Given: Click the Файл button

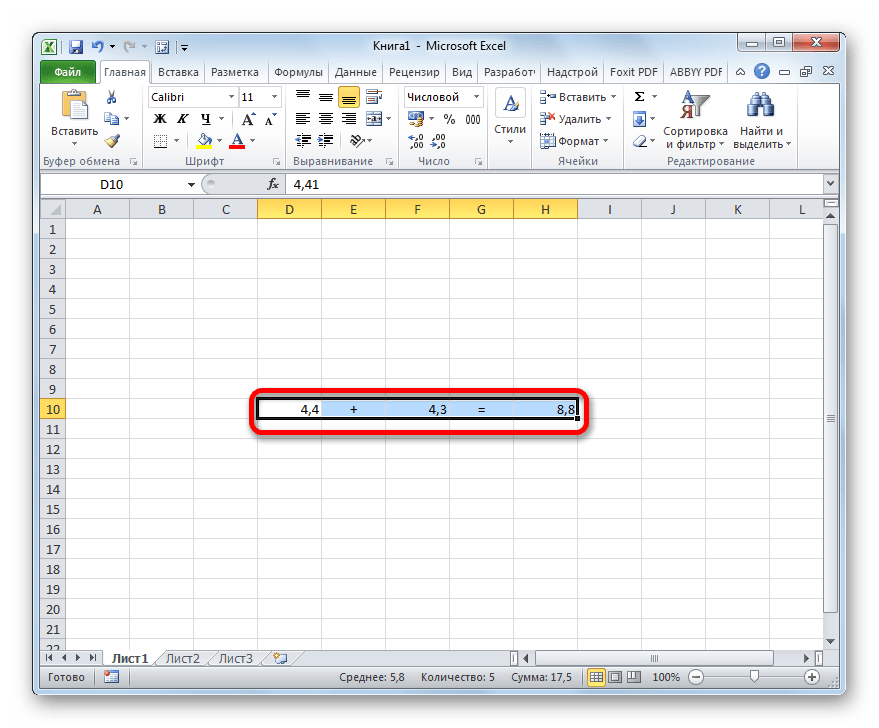Looking at the screenshot, I should click(68, 72).
